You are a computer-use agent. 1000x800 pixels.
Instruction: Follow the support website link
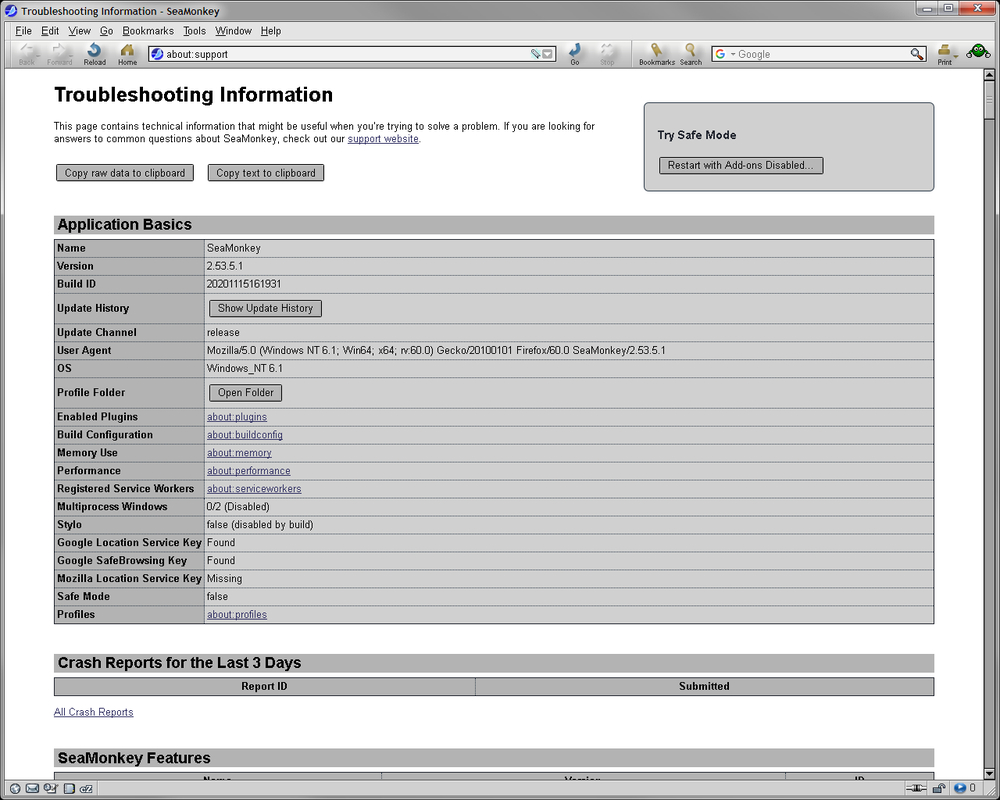pyautogui.click(x=383, y=138)
